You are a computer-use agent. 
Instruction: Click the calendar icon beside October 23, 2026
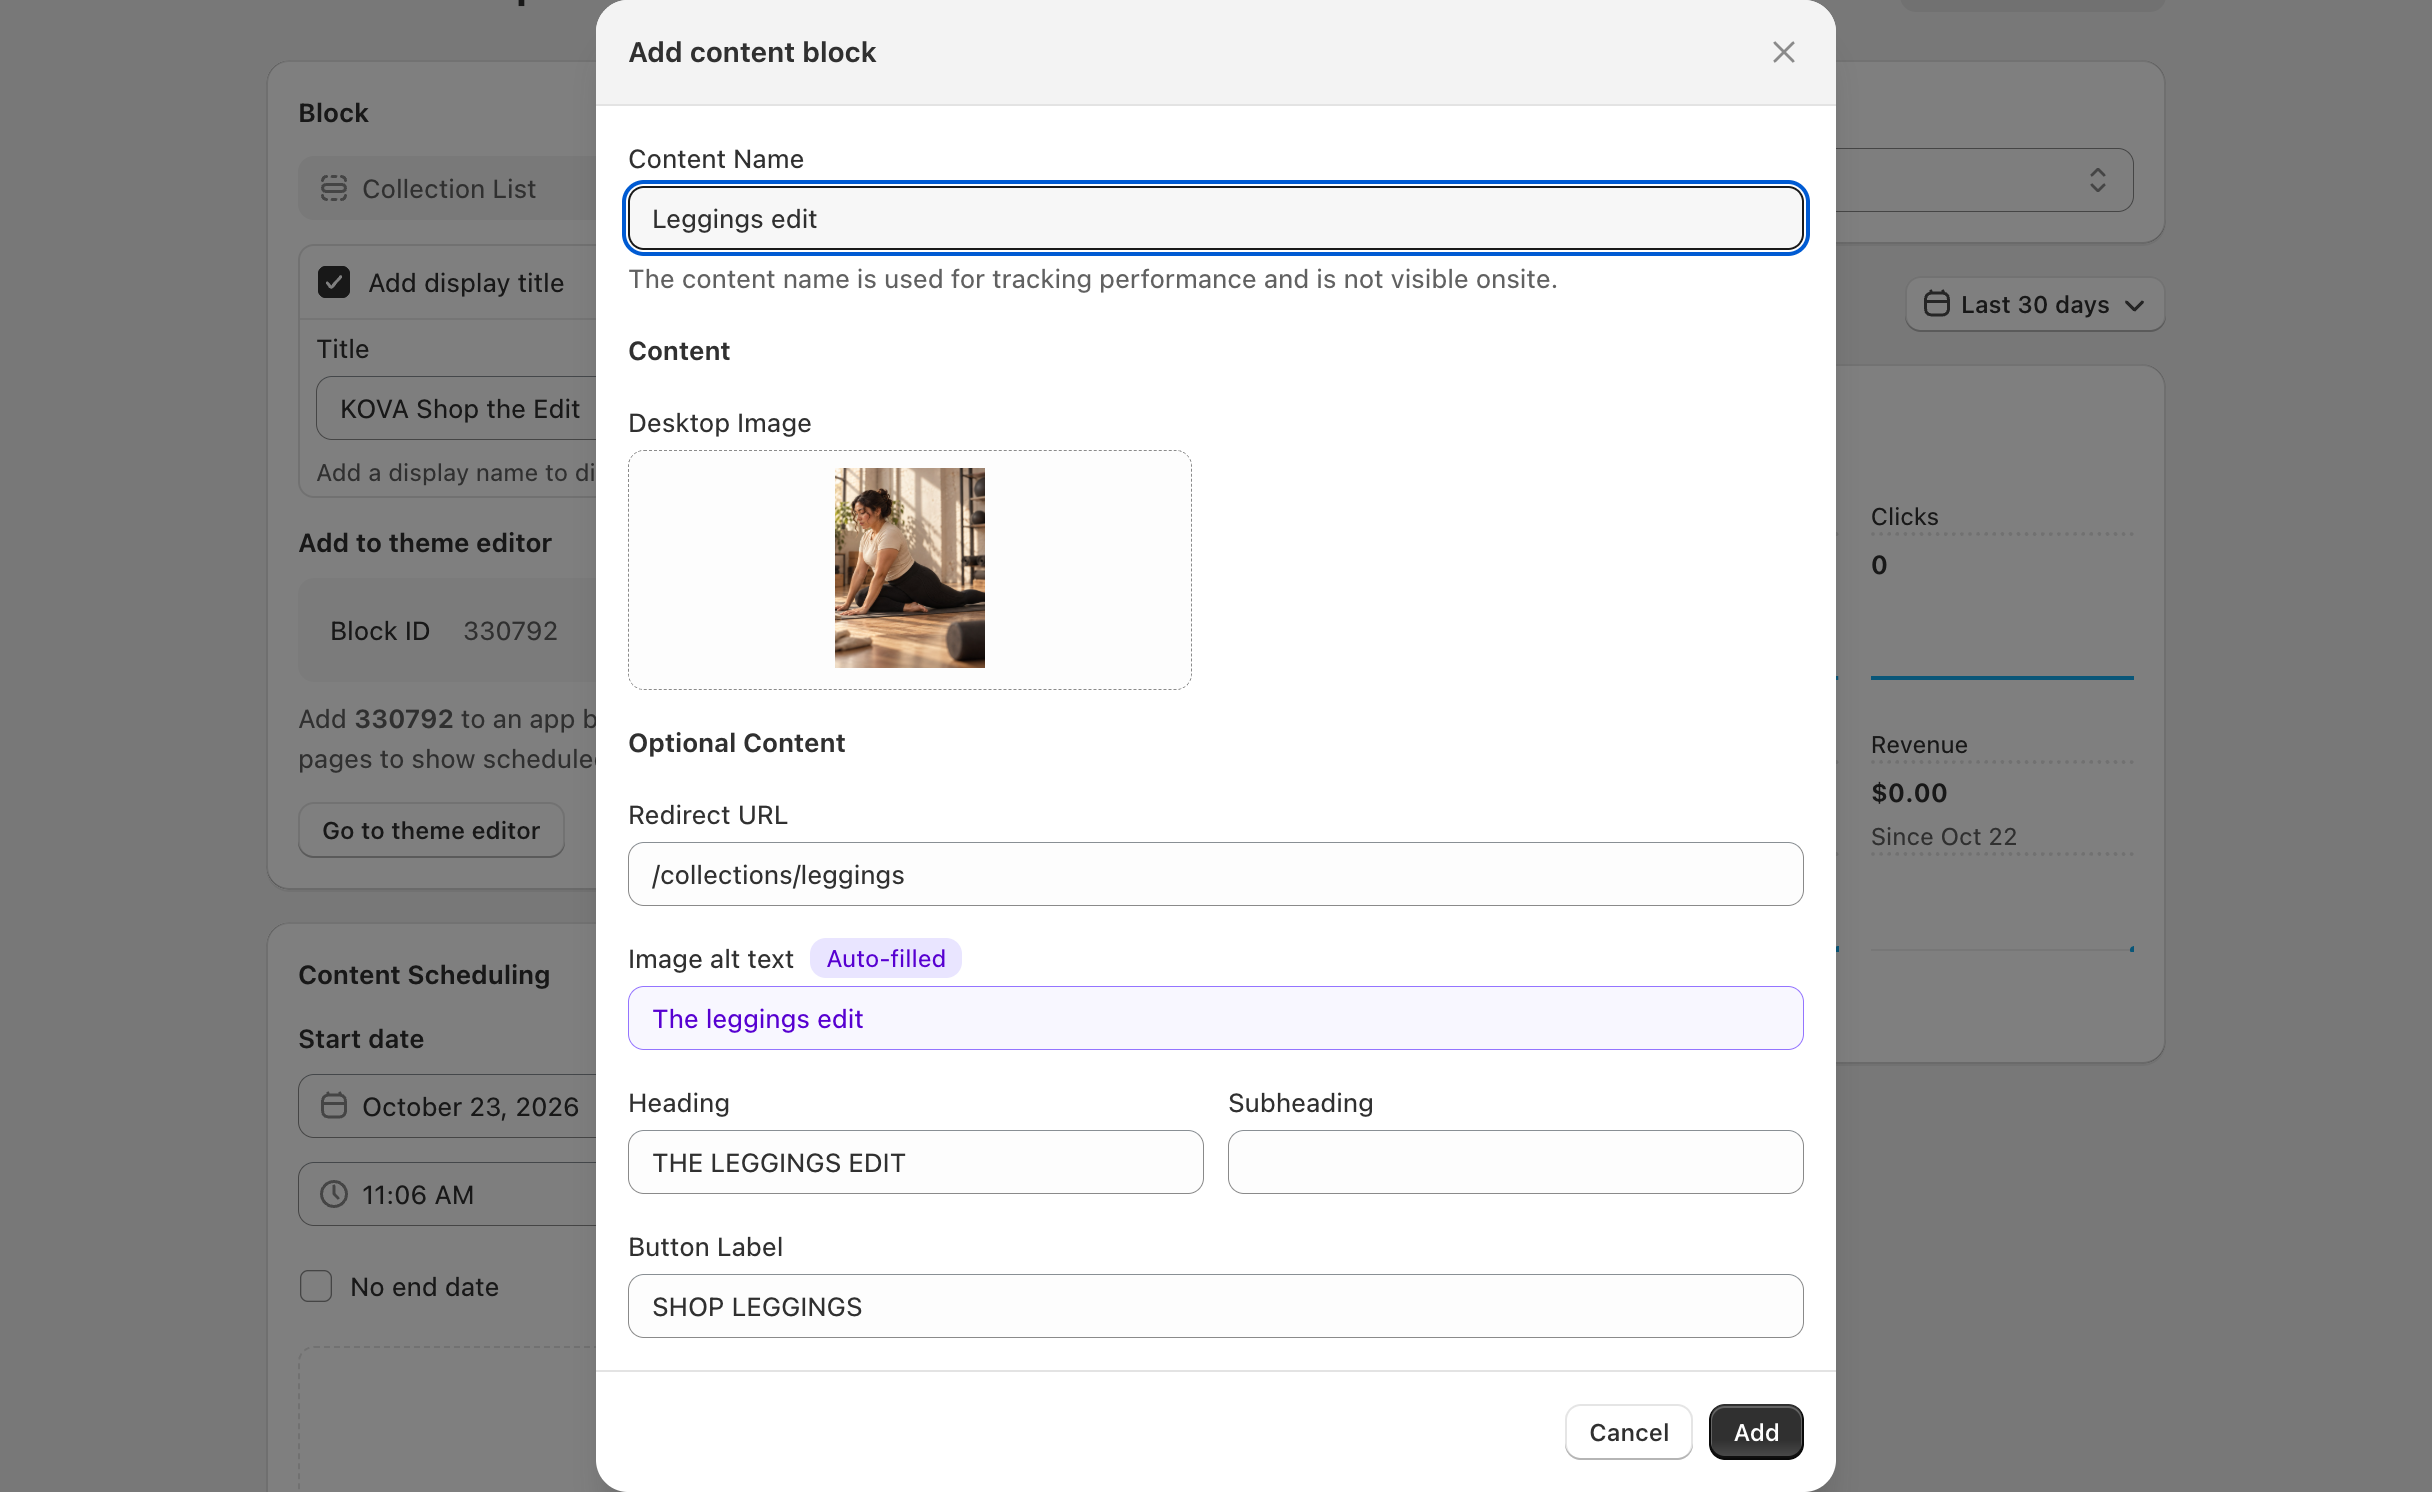pos(333,1106)
